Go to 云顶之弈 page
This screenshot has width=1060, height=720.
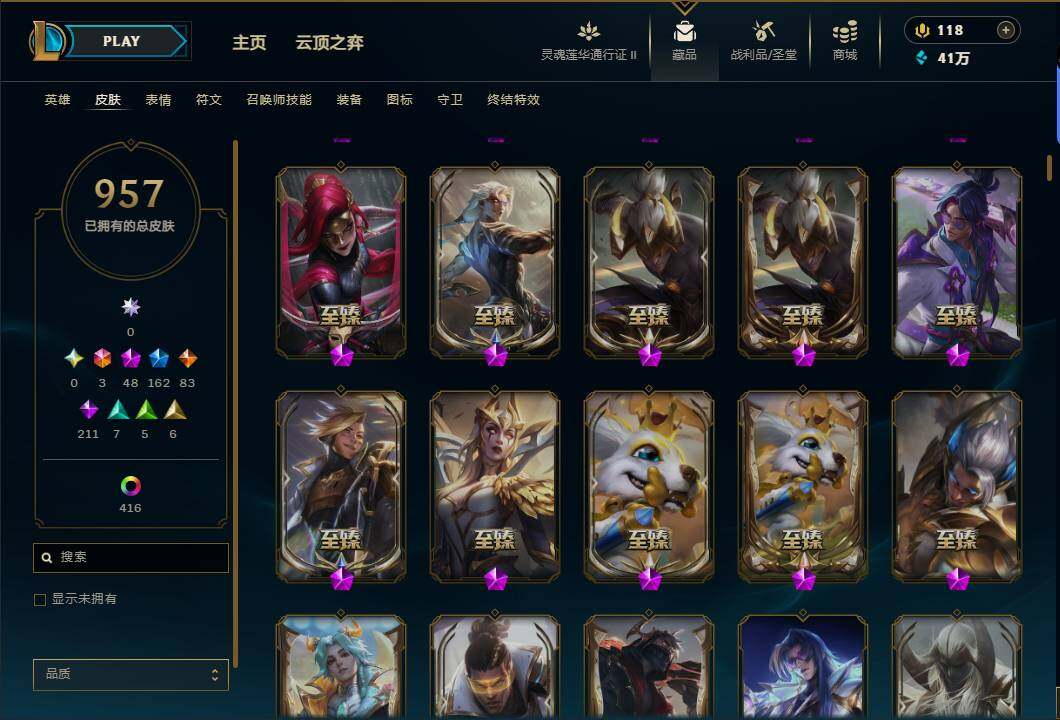329,43
